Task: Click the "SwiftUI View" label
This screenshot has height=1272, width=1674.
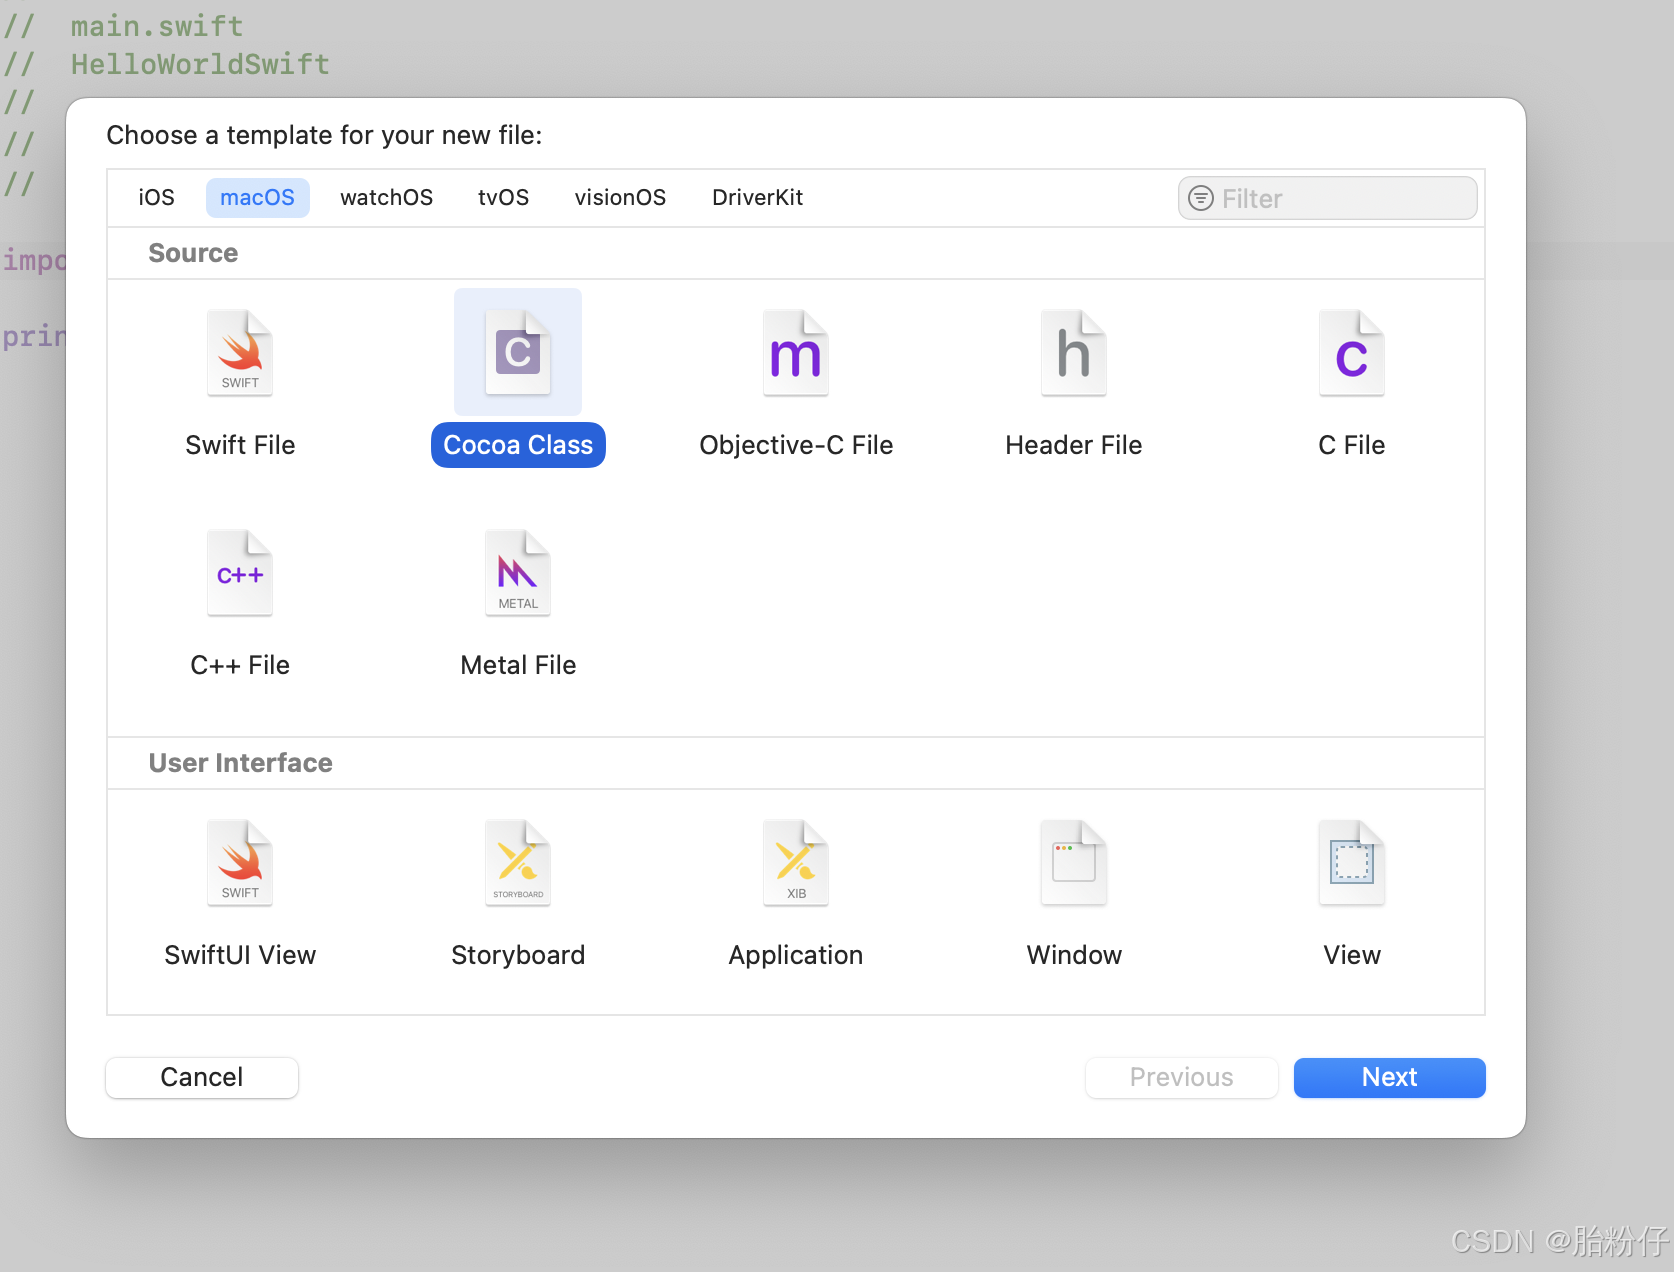Action: pos(240,955)
